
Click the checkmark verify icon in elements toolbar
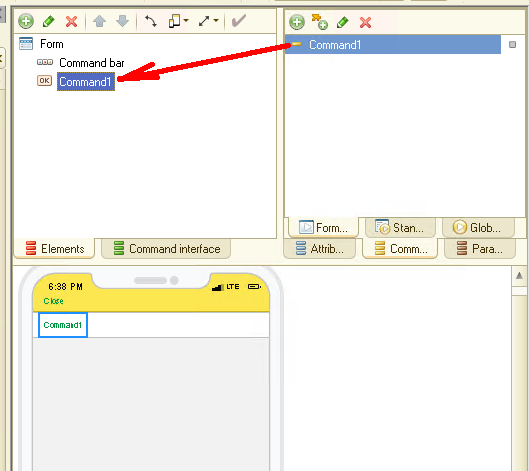click(x=239, y=21)
